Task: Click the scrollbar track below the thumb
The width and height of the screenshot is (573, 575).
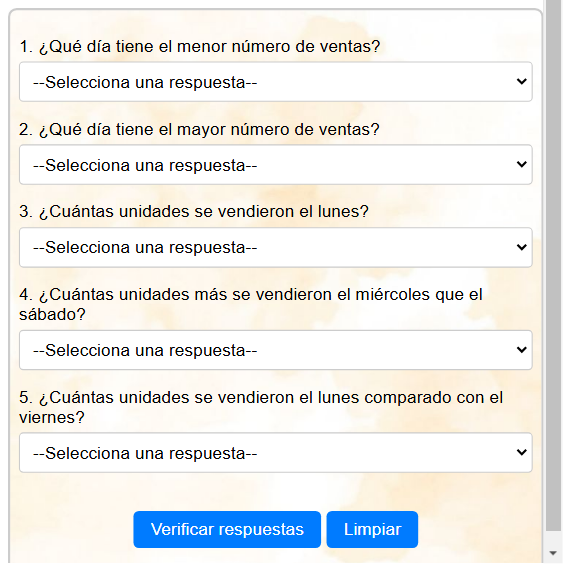Action: (x=554, y=538)
